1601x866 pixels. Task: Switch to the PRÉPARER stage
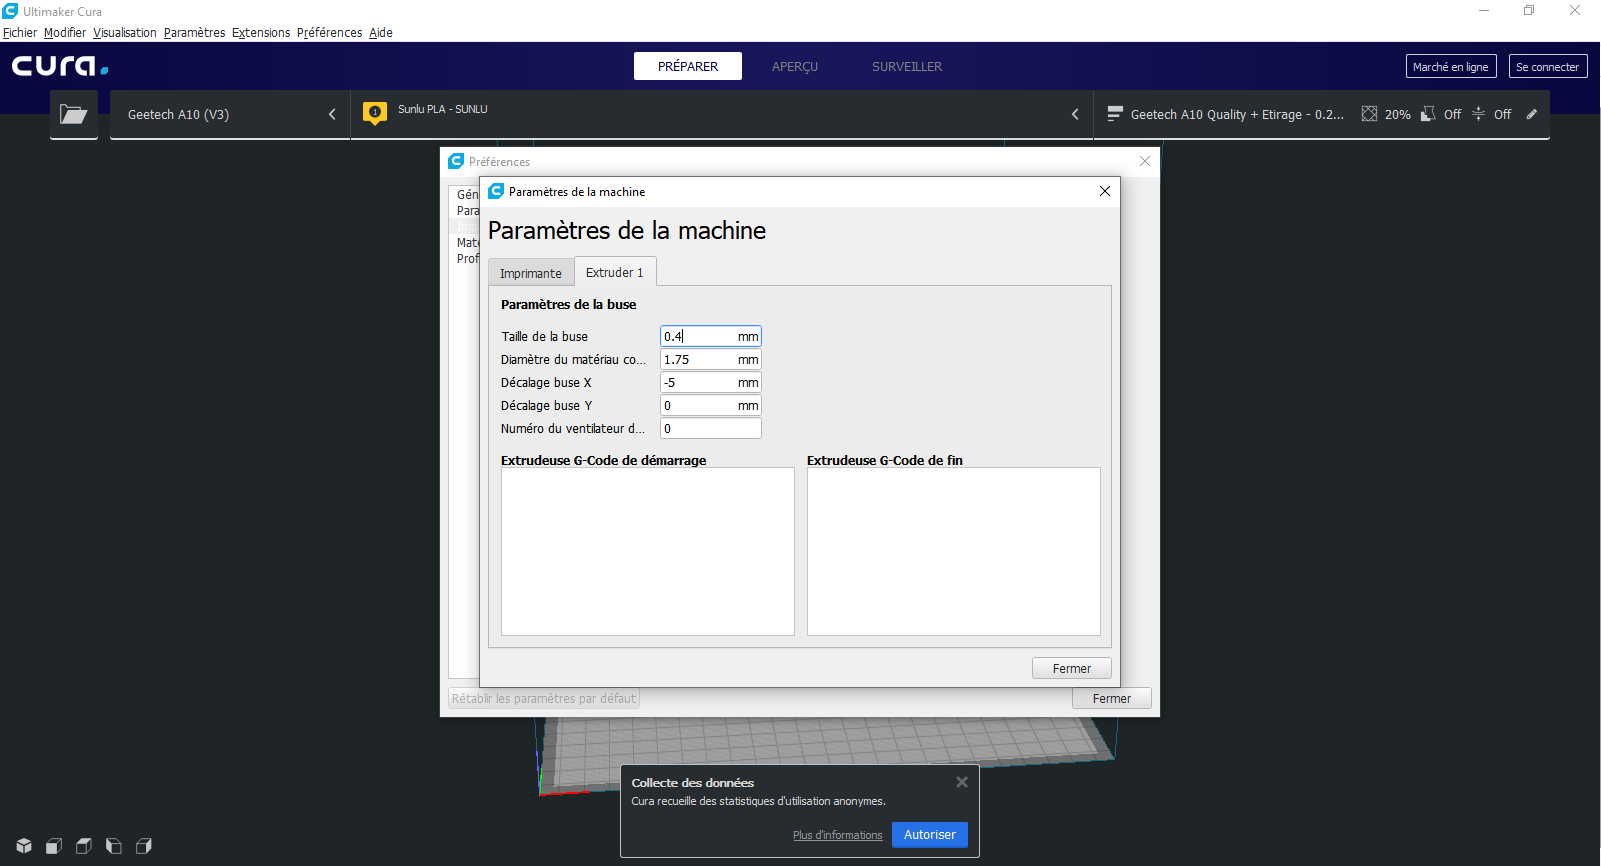[688, 66]
